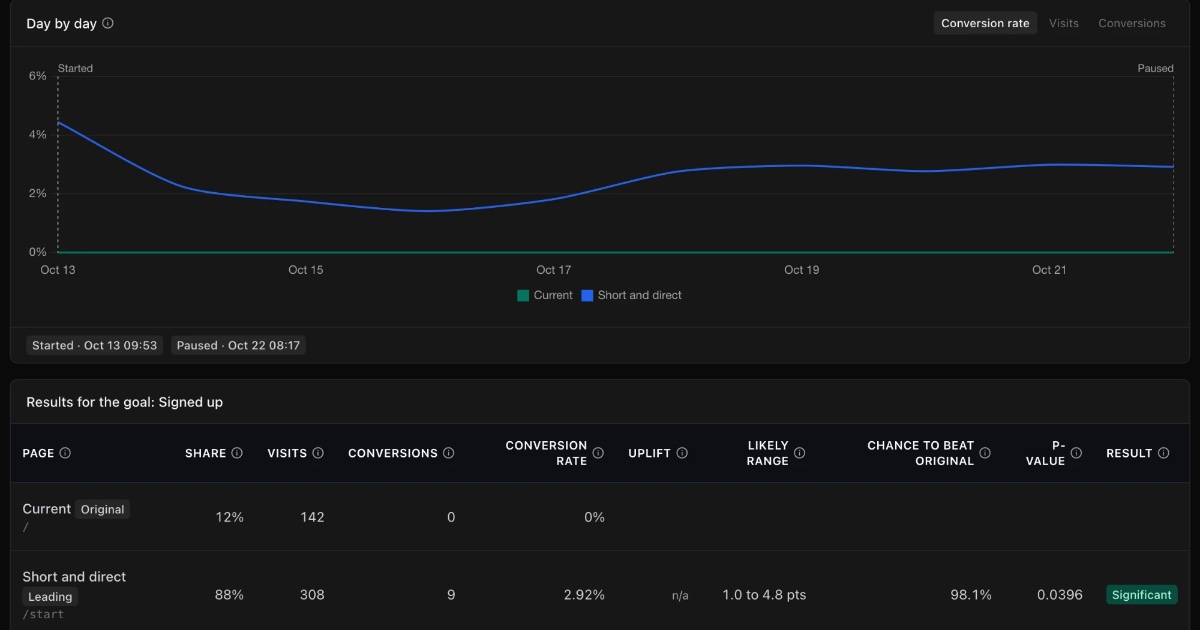Click the 142 visits cell
Image resolution: width=1200 pixels, height=630 pixels.
click(312, 517)
